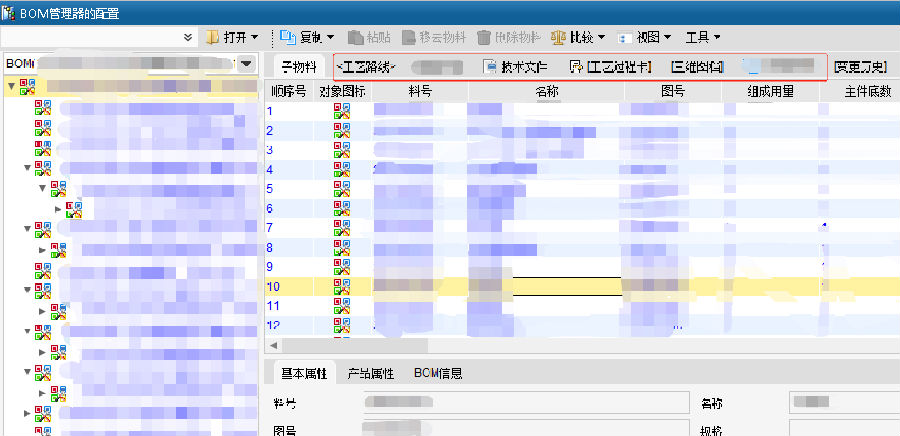Open the 变更历史 tab
This screenshot has width=900, height=436.
(x=861, y=67)
